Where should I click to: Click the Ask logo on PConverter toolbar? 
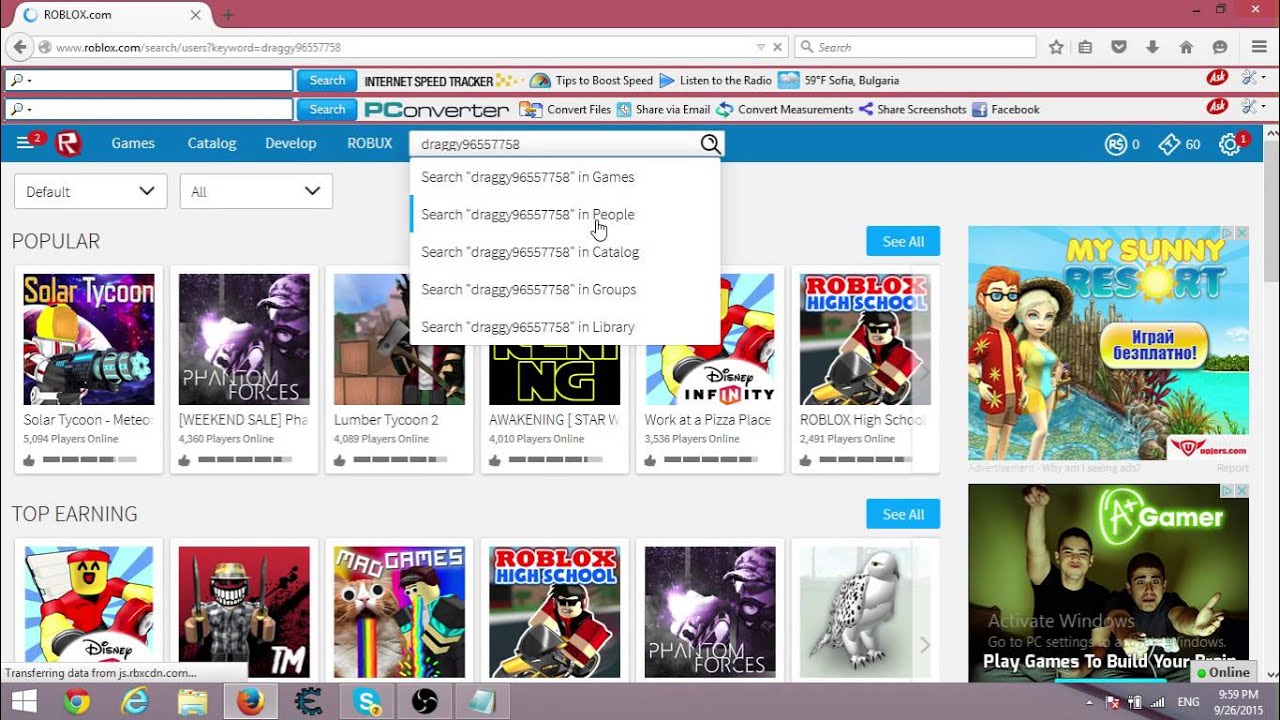[1217, 106]
